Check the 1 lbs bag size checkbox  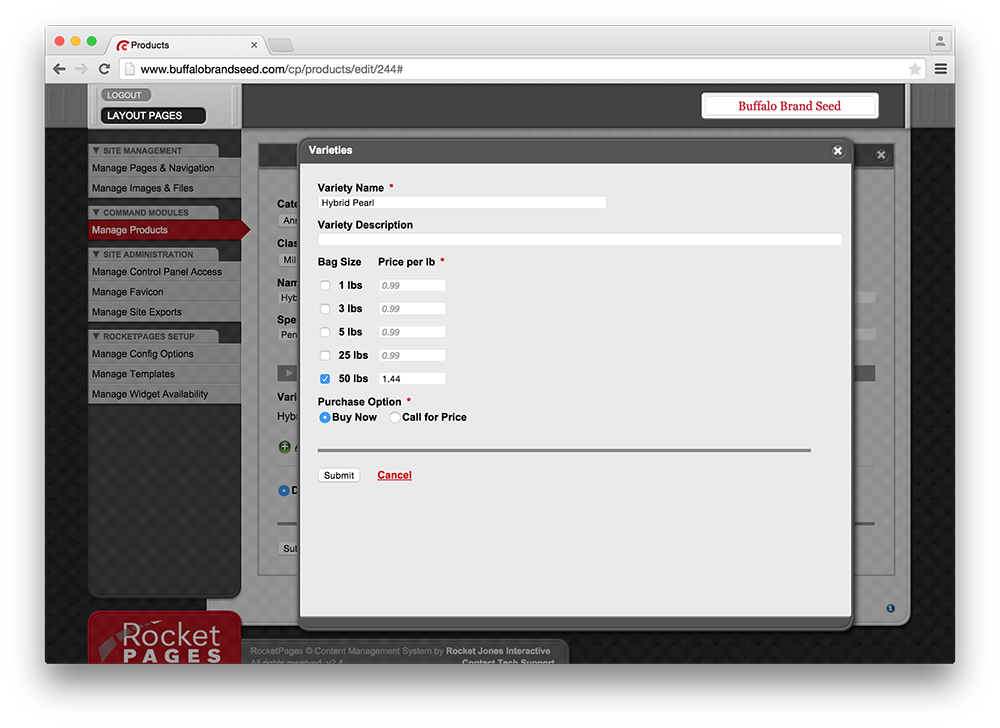(325, 286)
